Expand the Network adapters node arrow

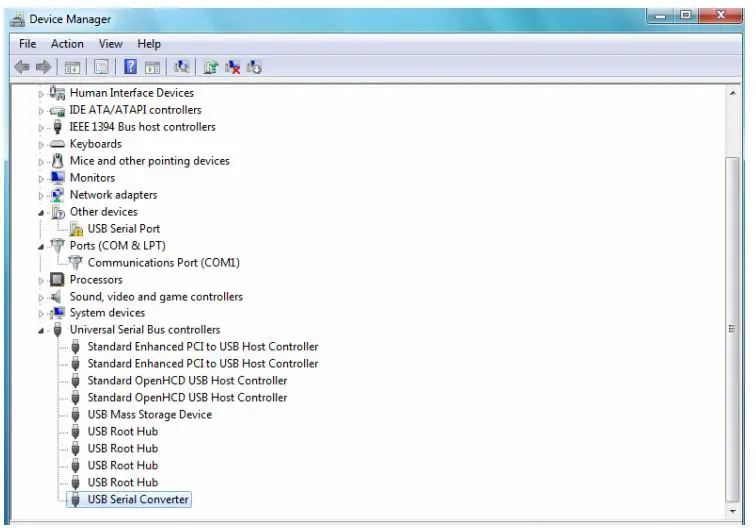[x=40, y=196]
